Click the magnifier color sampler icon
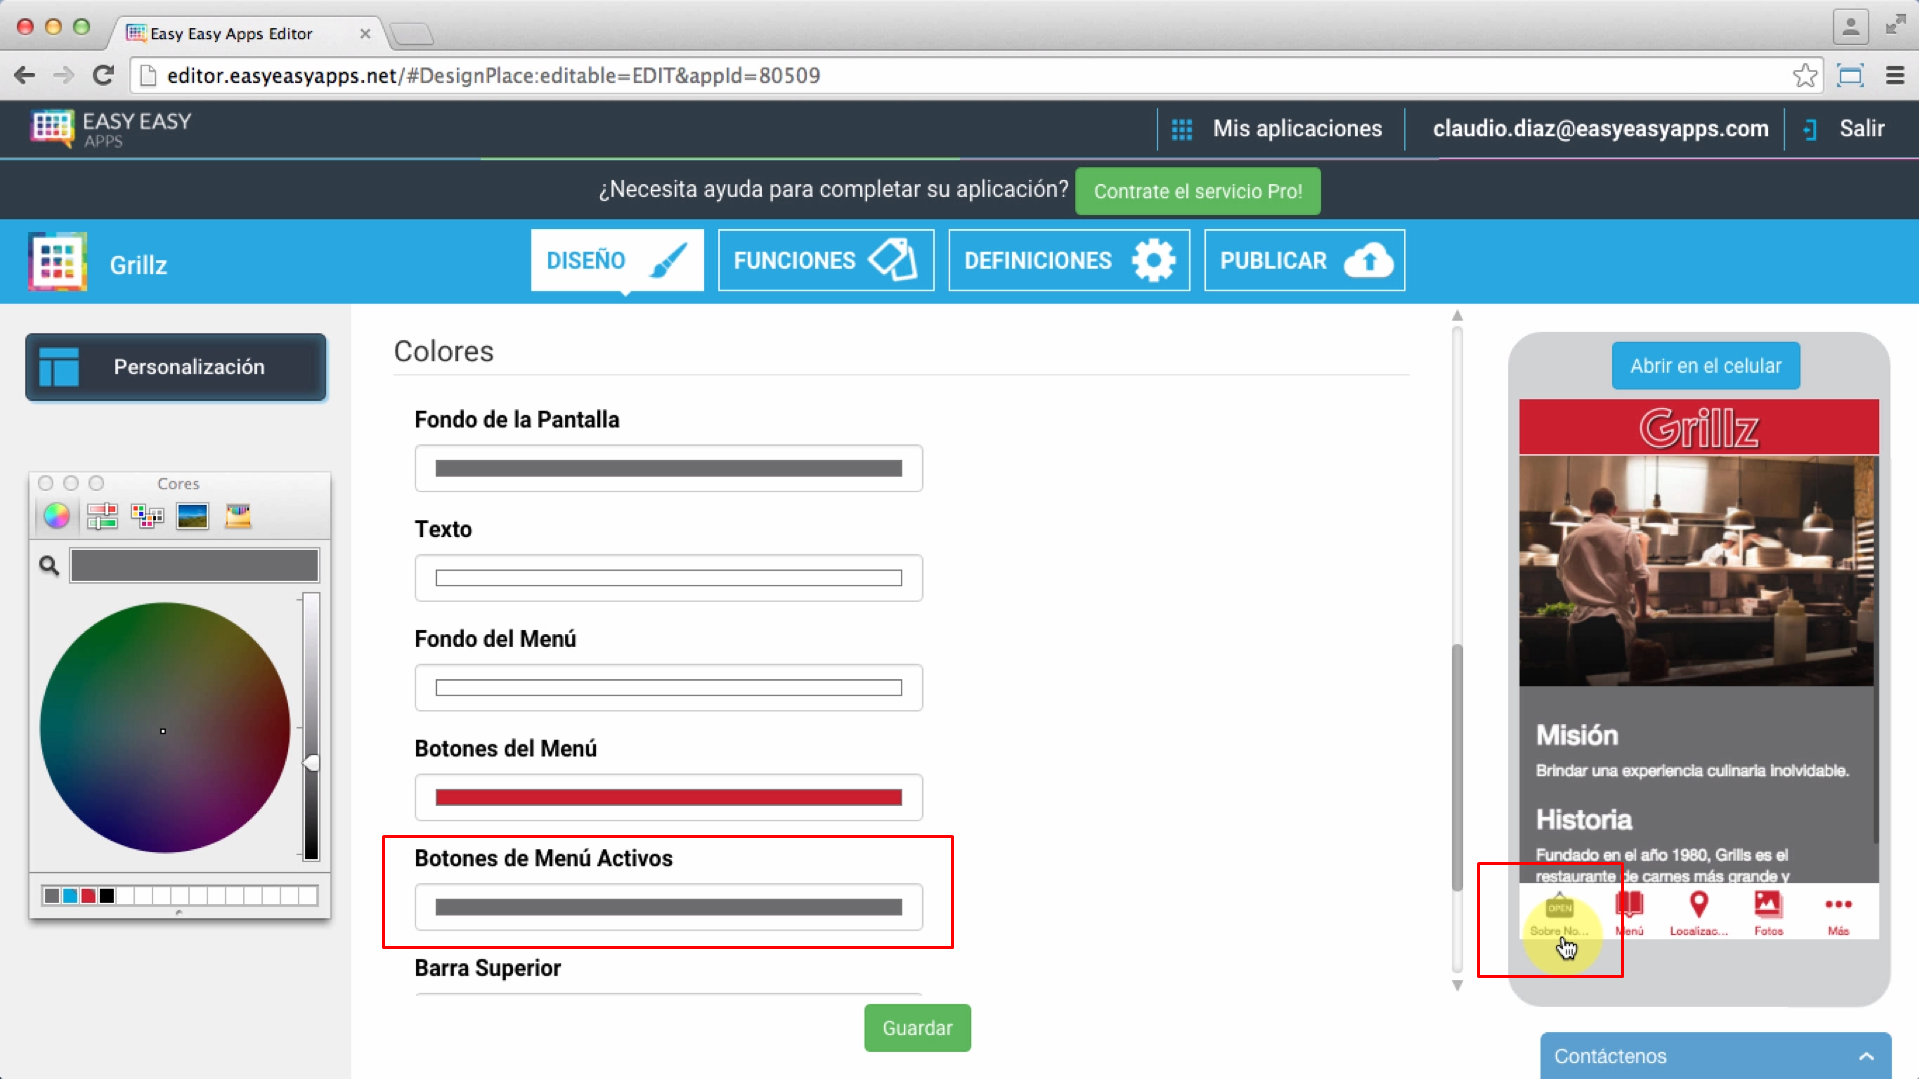 click(49, 566)
